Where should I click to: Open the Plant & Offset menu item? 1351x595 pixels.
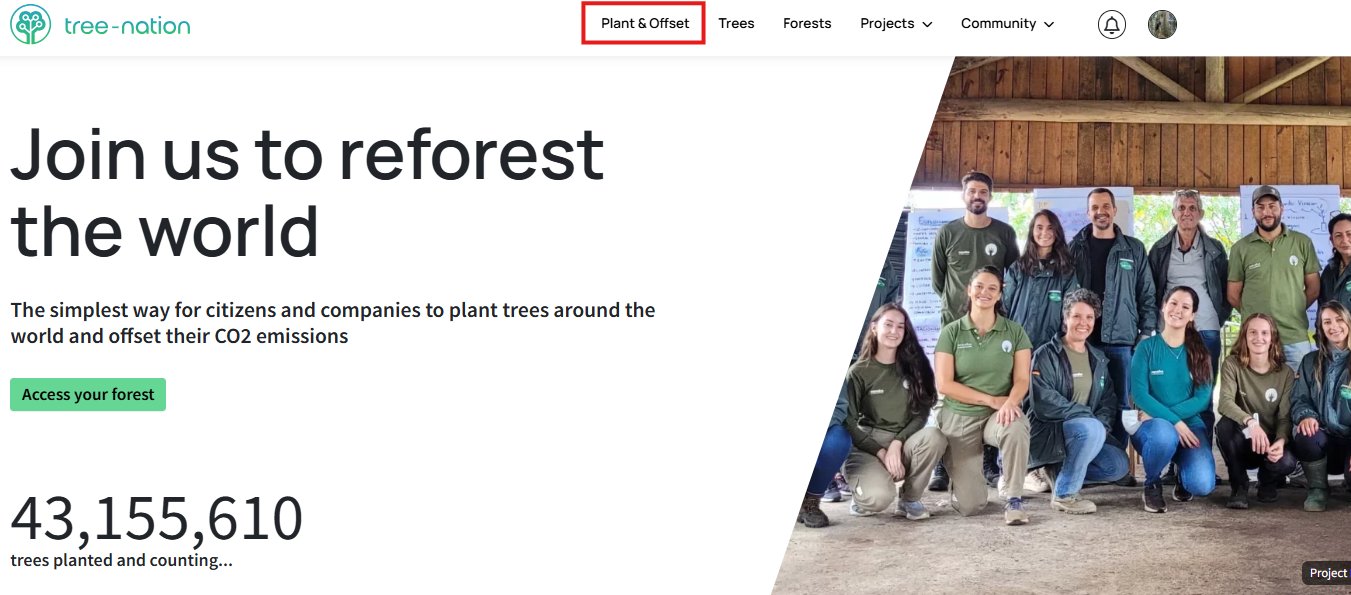pos(645,23)
